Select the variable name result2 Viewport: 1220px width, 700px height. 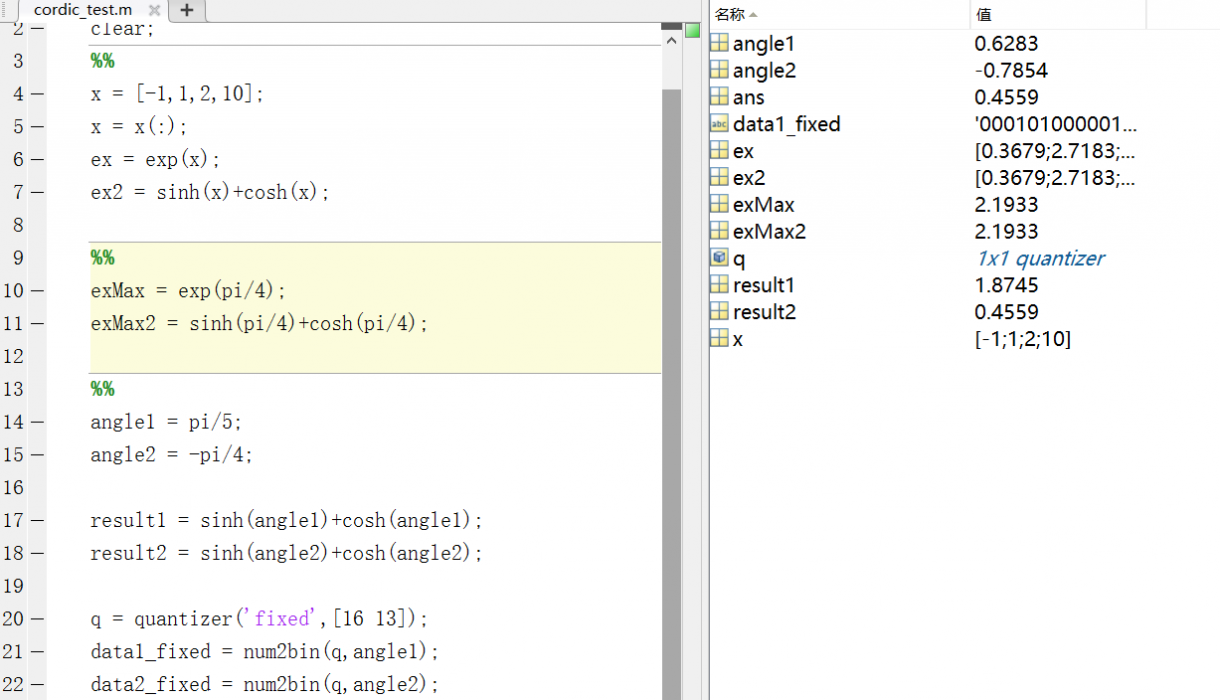pyautogui.click(x=764, y=312)
